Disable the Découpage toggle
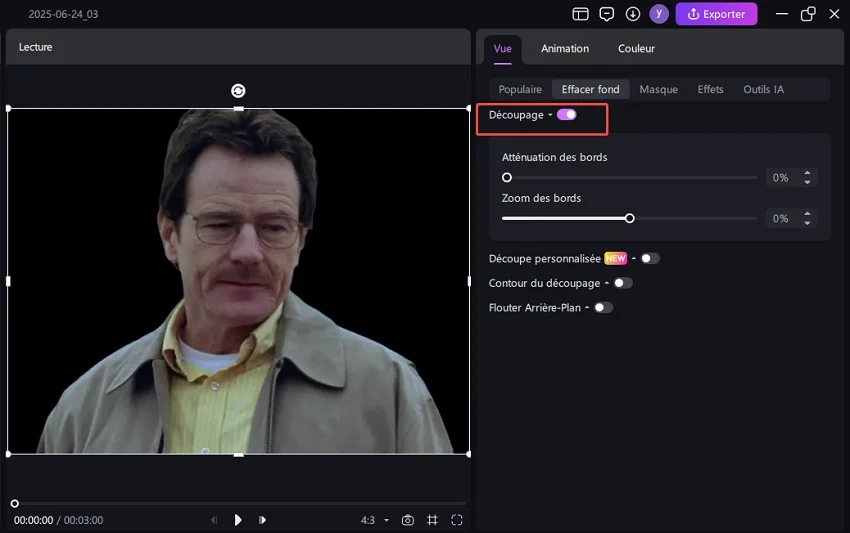This screenshot has height=533, width=850. point(567,115)
